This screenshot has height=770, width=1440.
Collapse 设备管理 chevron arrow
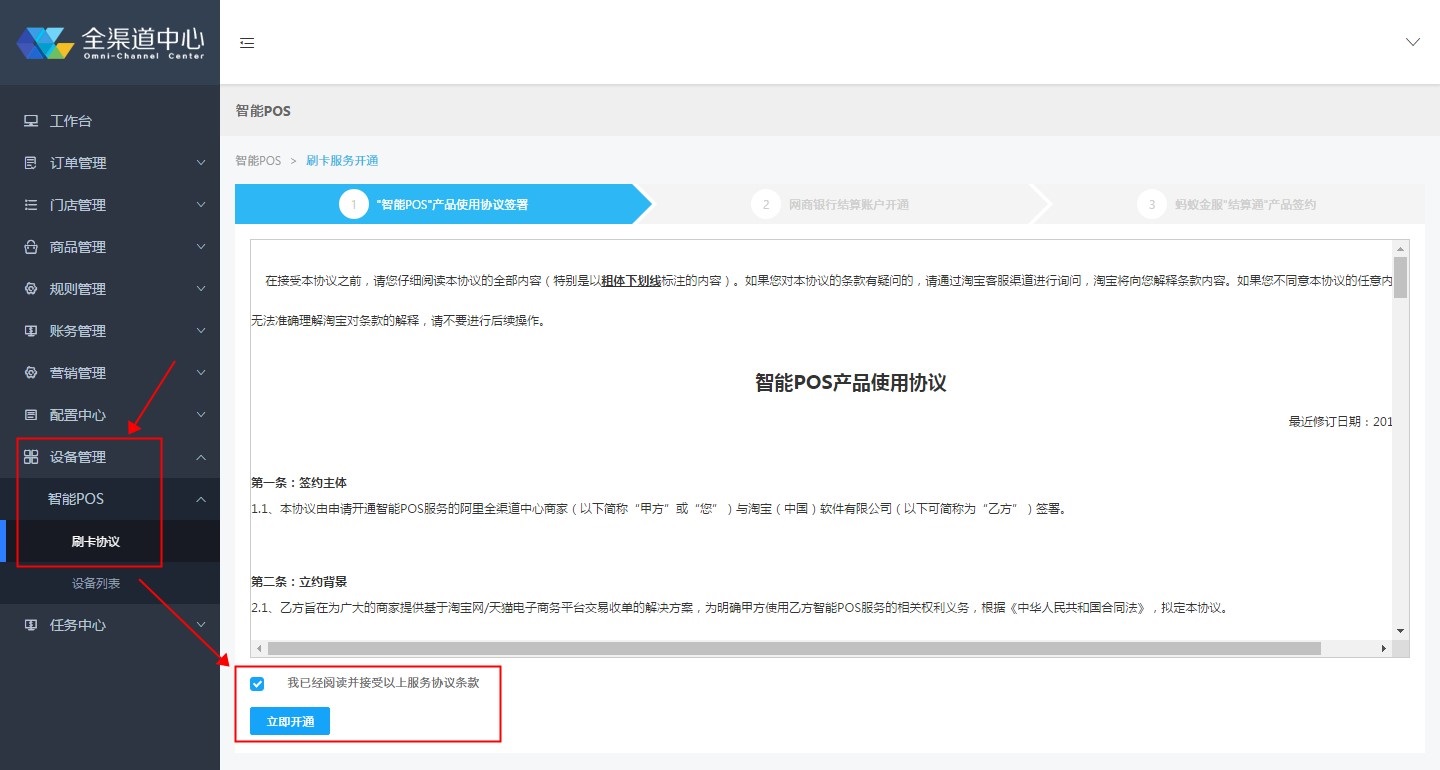[x=201, y=457]
